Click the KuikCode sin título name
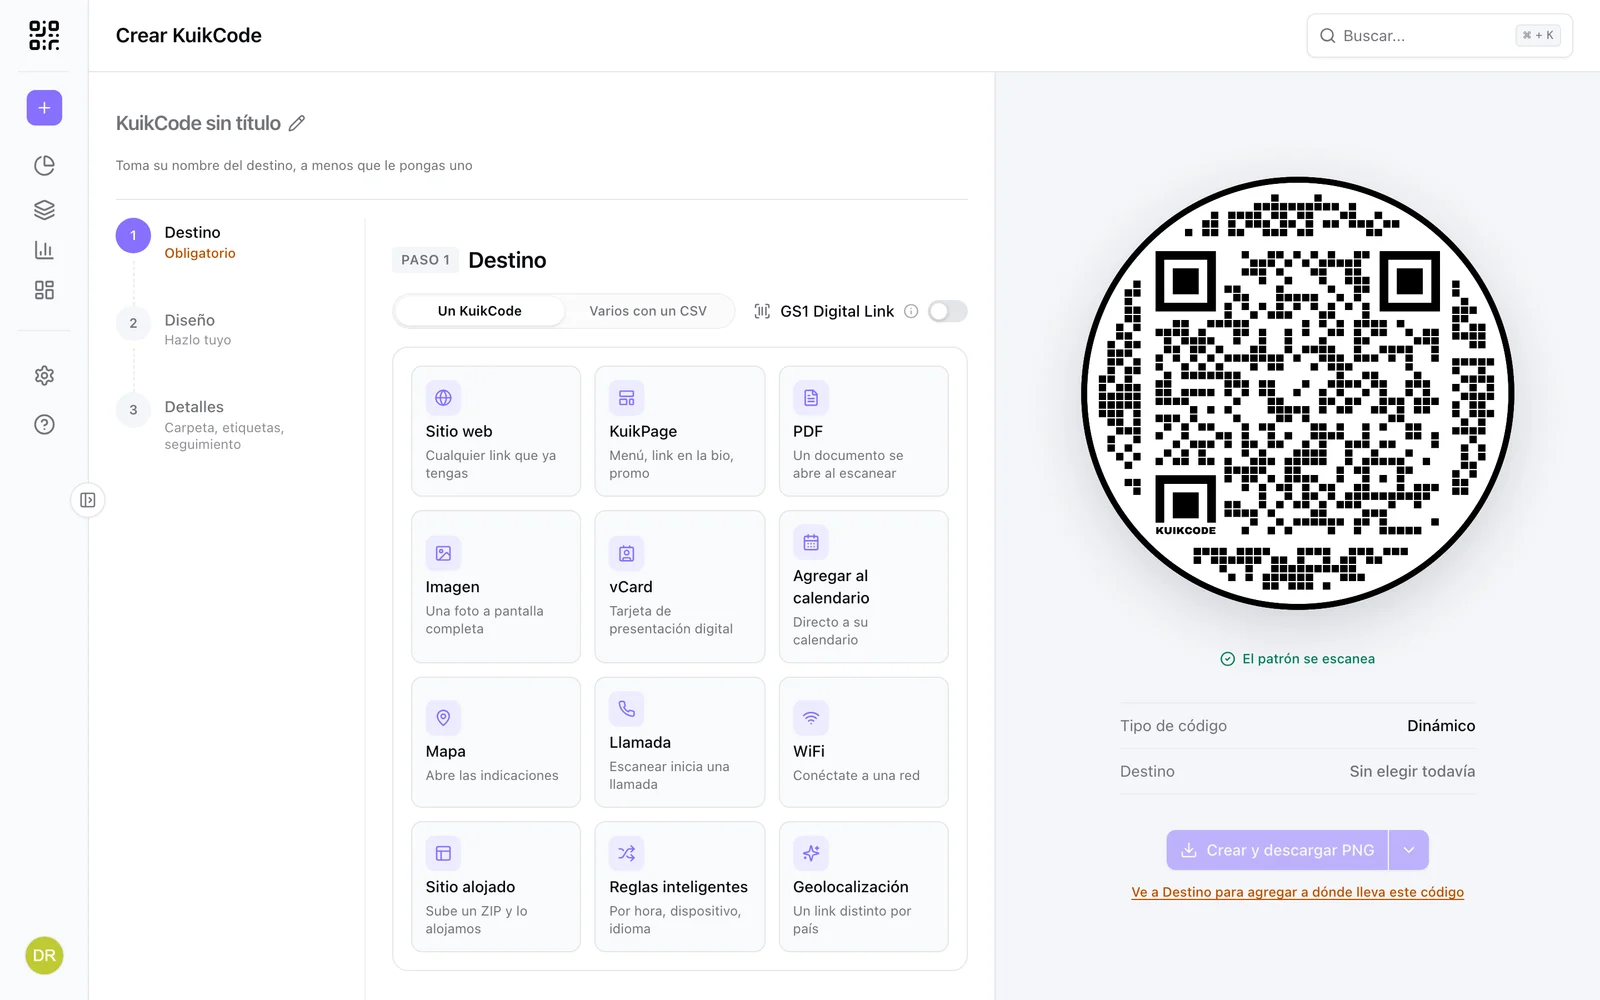1600x1000 pixels. pos(198,123)
